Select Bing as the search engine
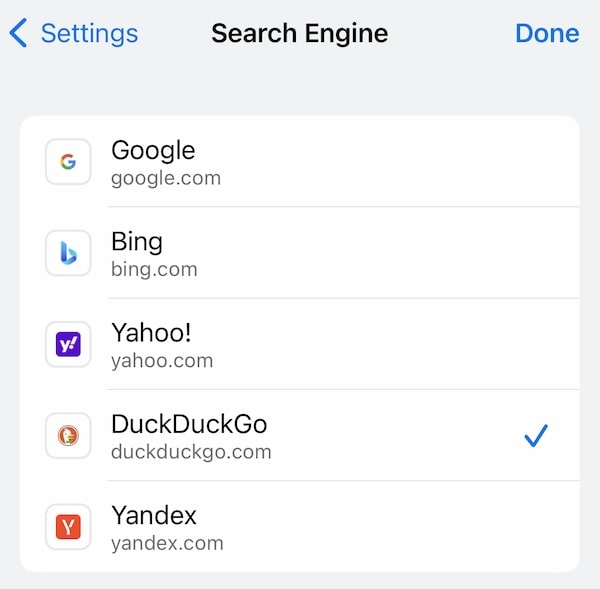 (300, 253)
